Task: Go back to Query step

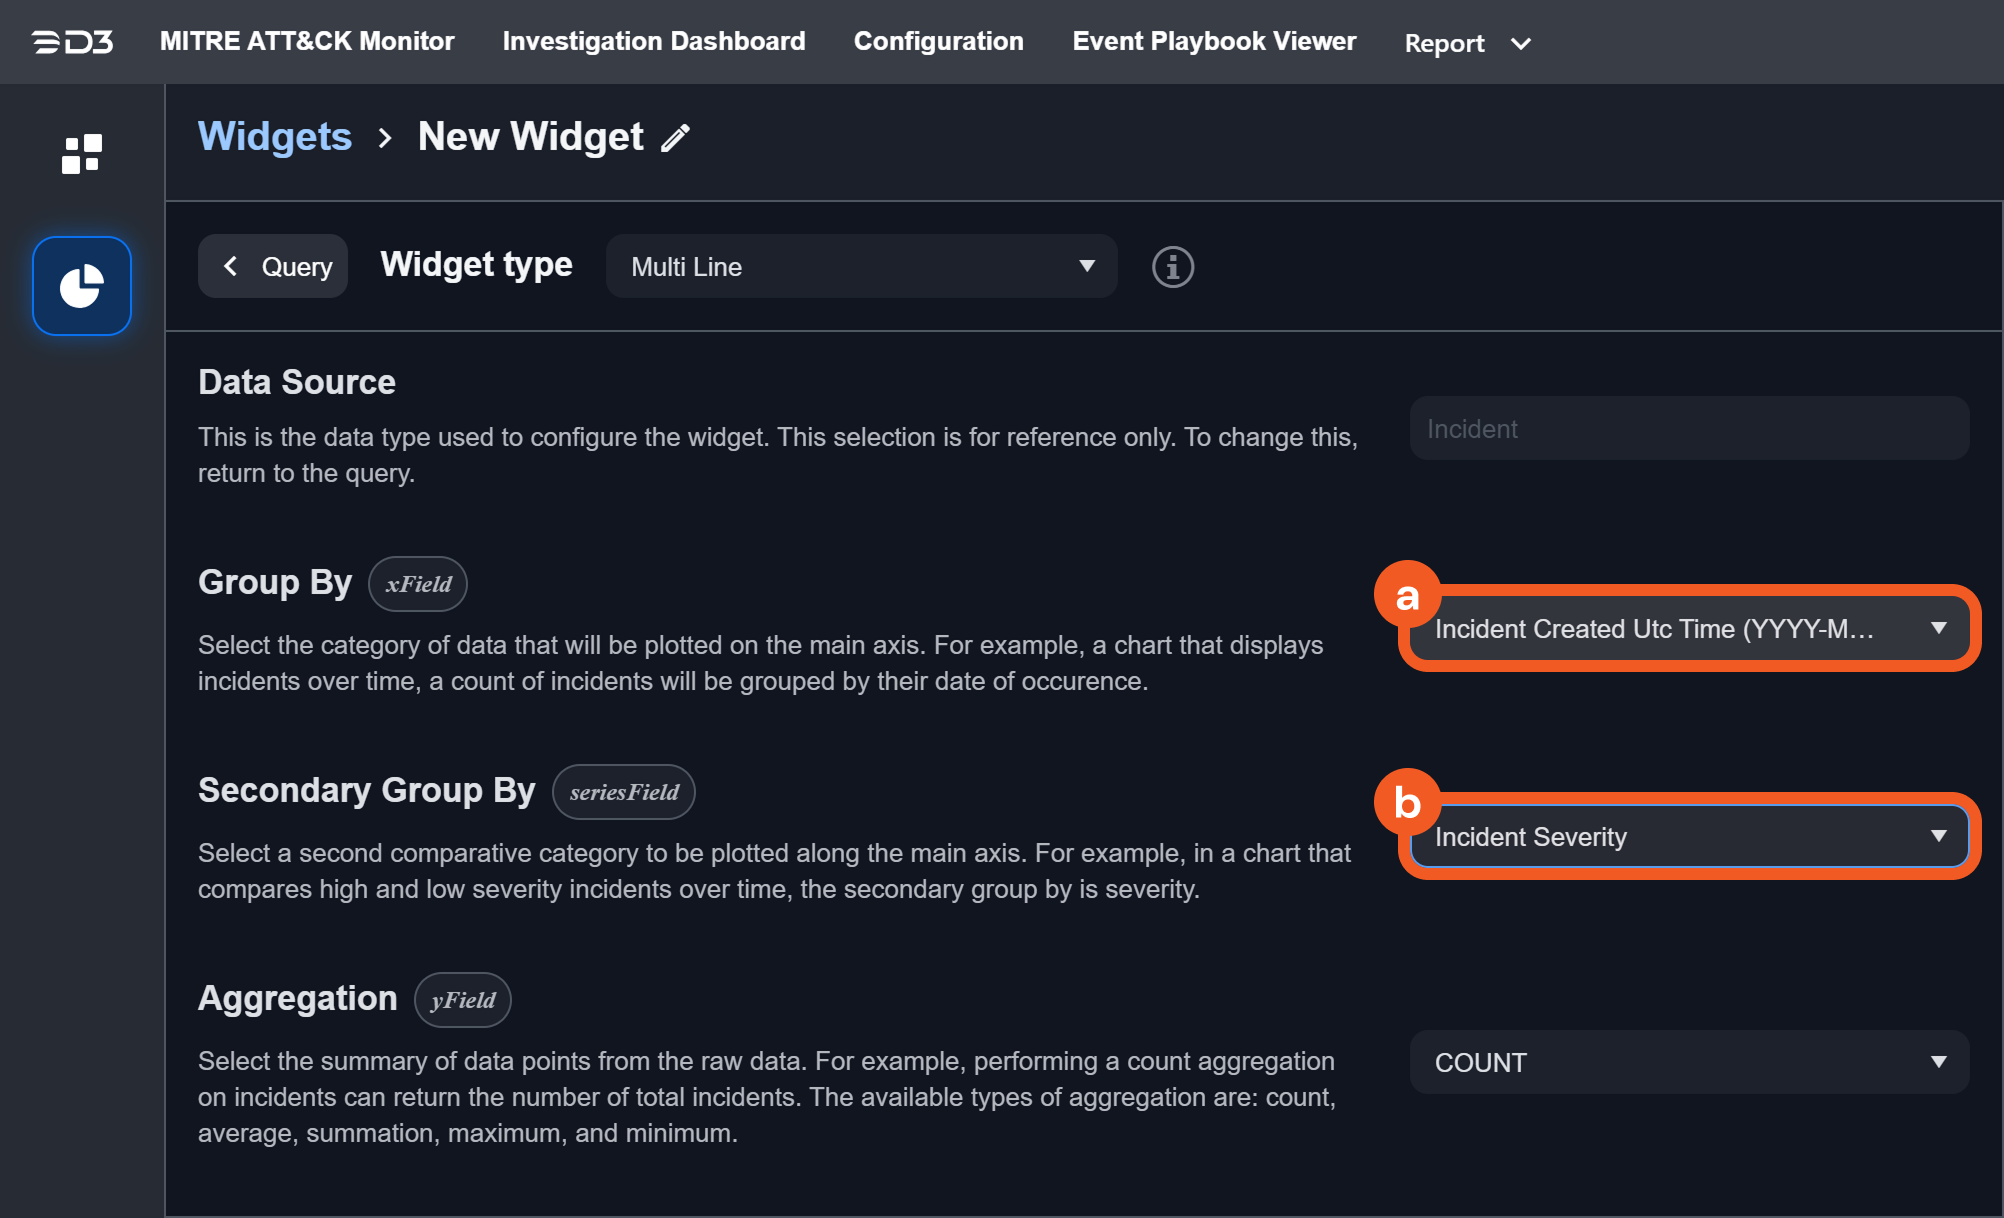Action: (x=274, y=267)
